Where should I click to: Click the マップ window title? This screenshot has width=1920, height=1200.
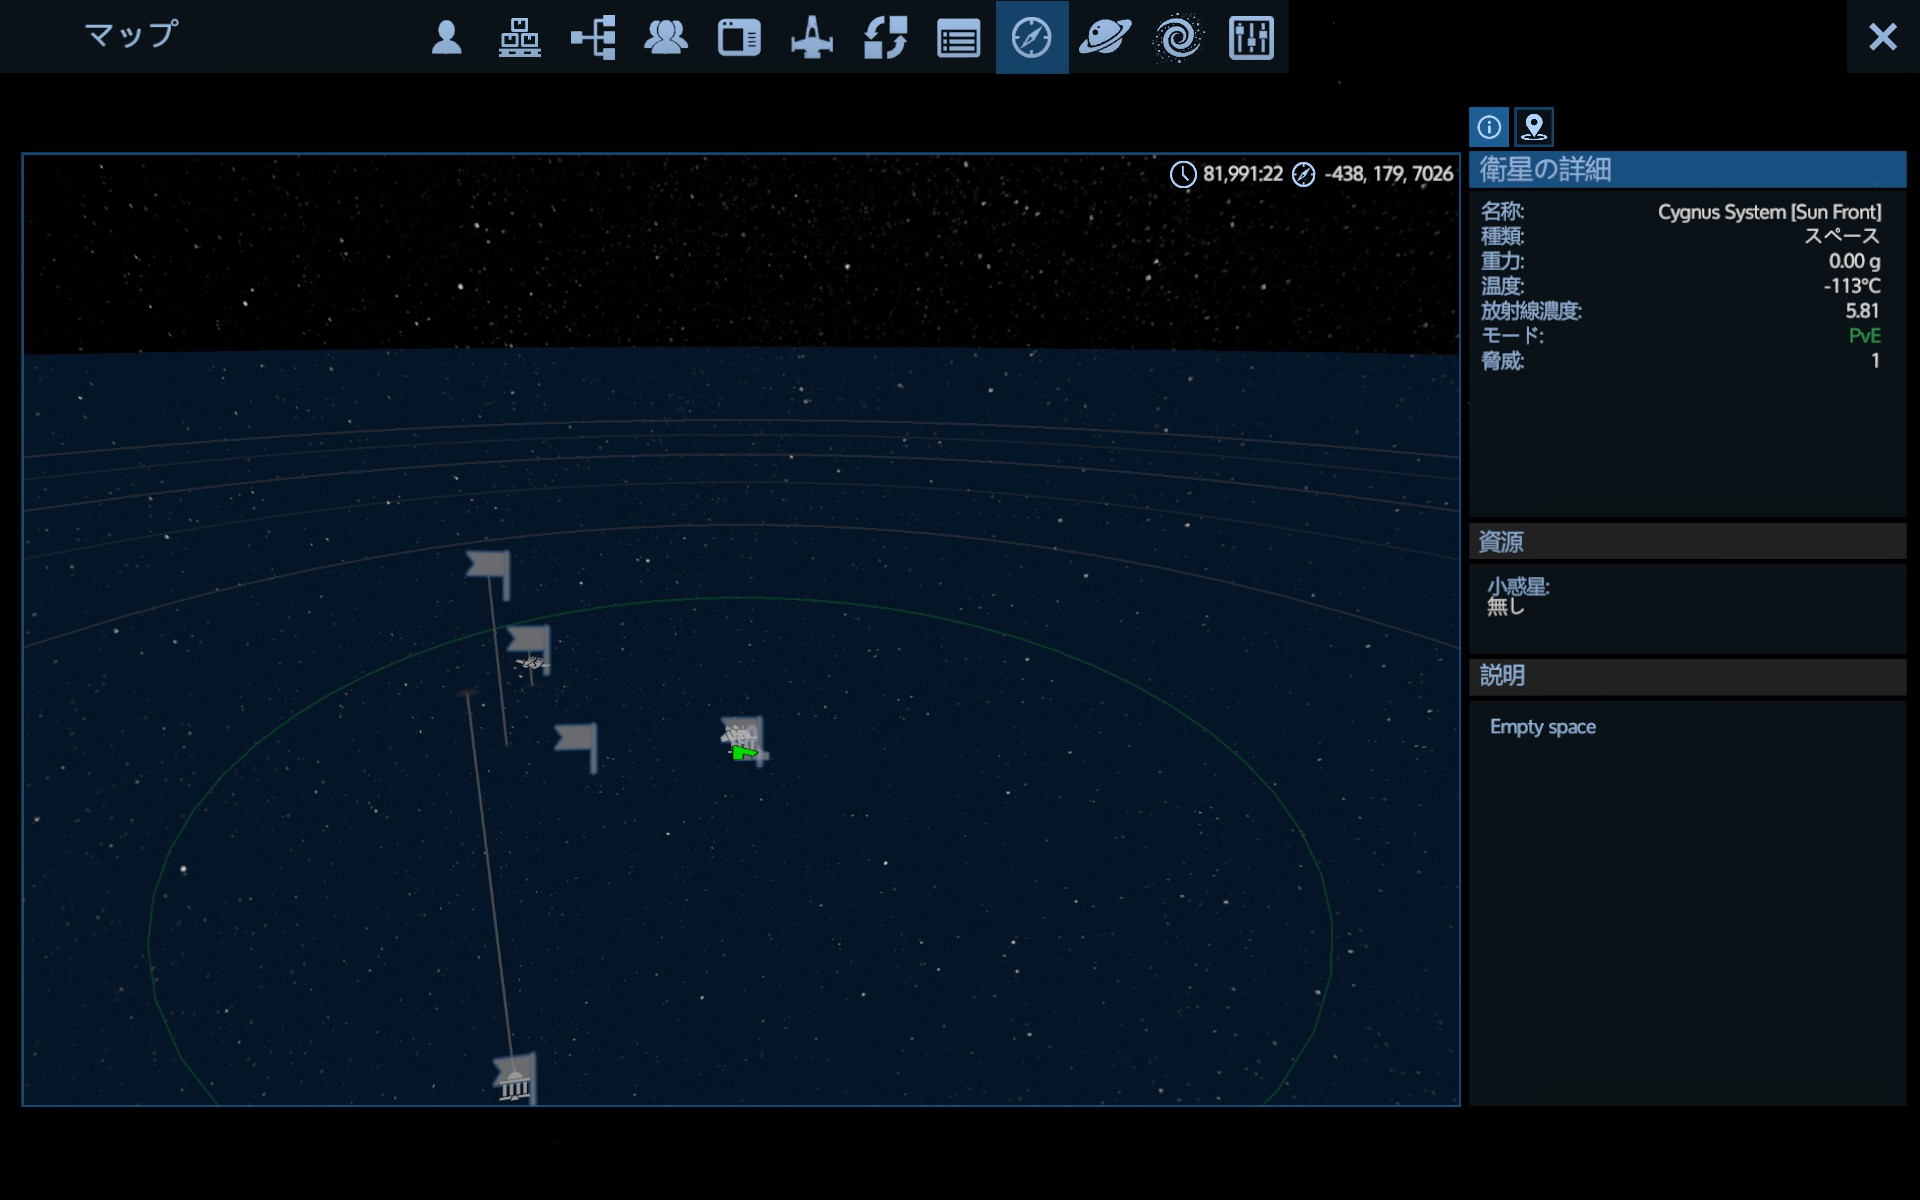[131, 36]
